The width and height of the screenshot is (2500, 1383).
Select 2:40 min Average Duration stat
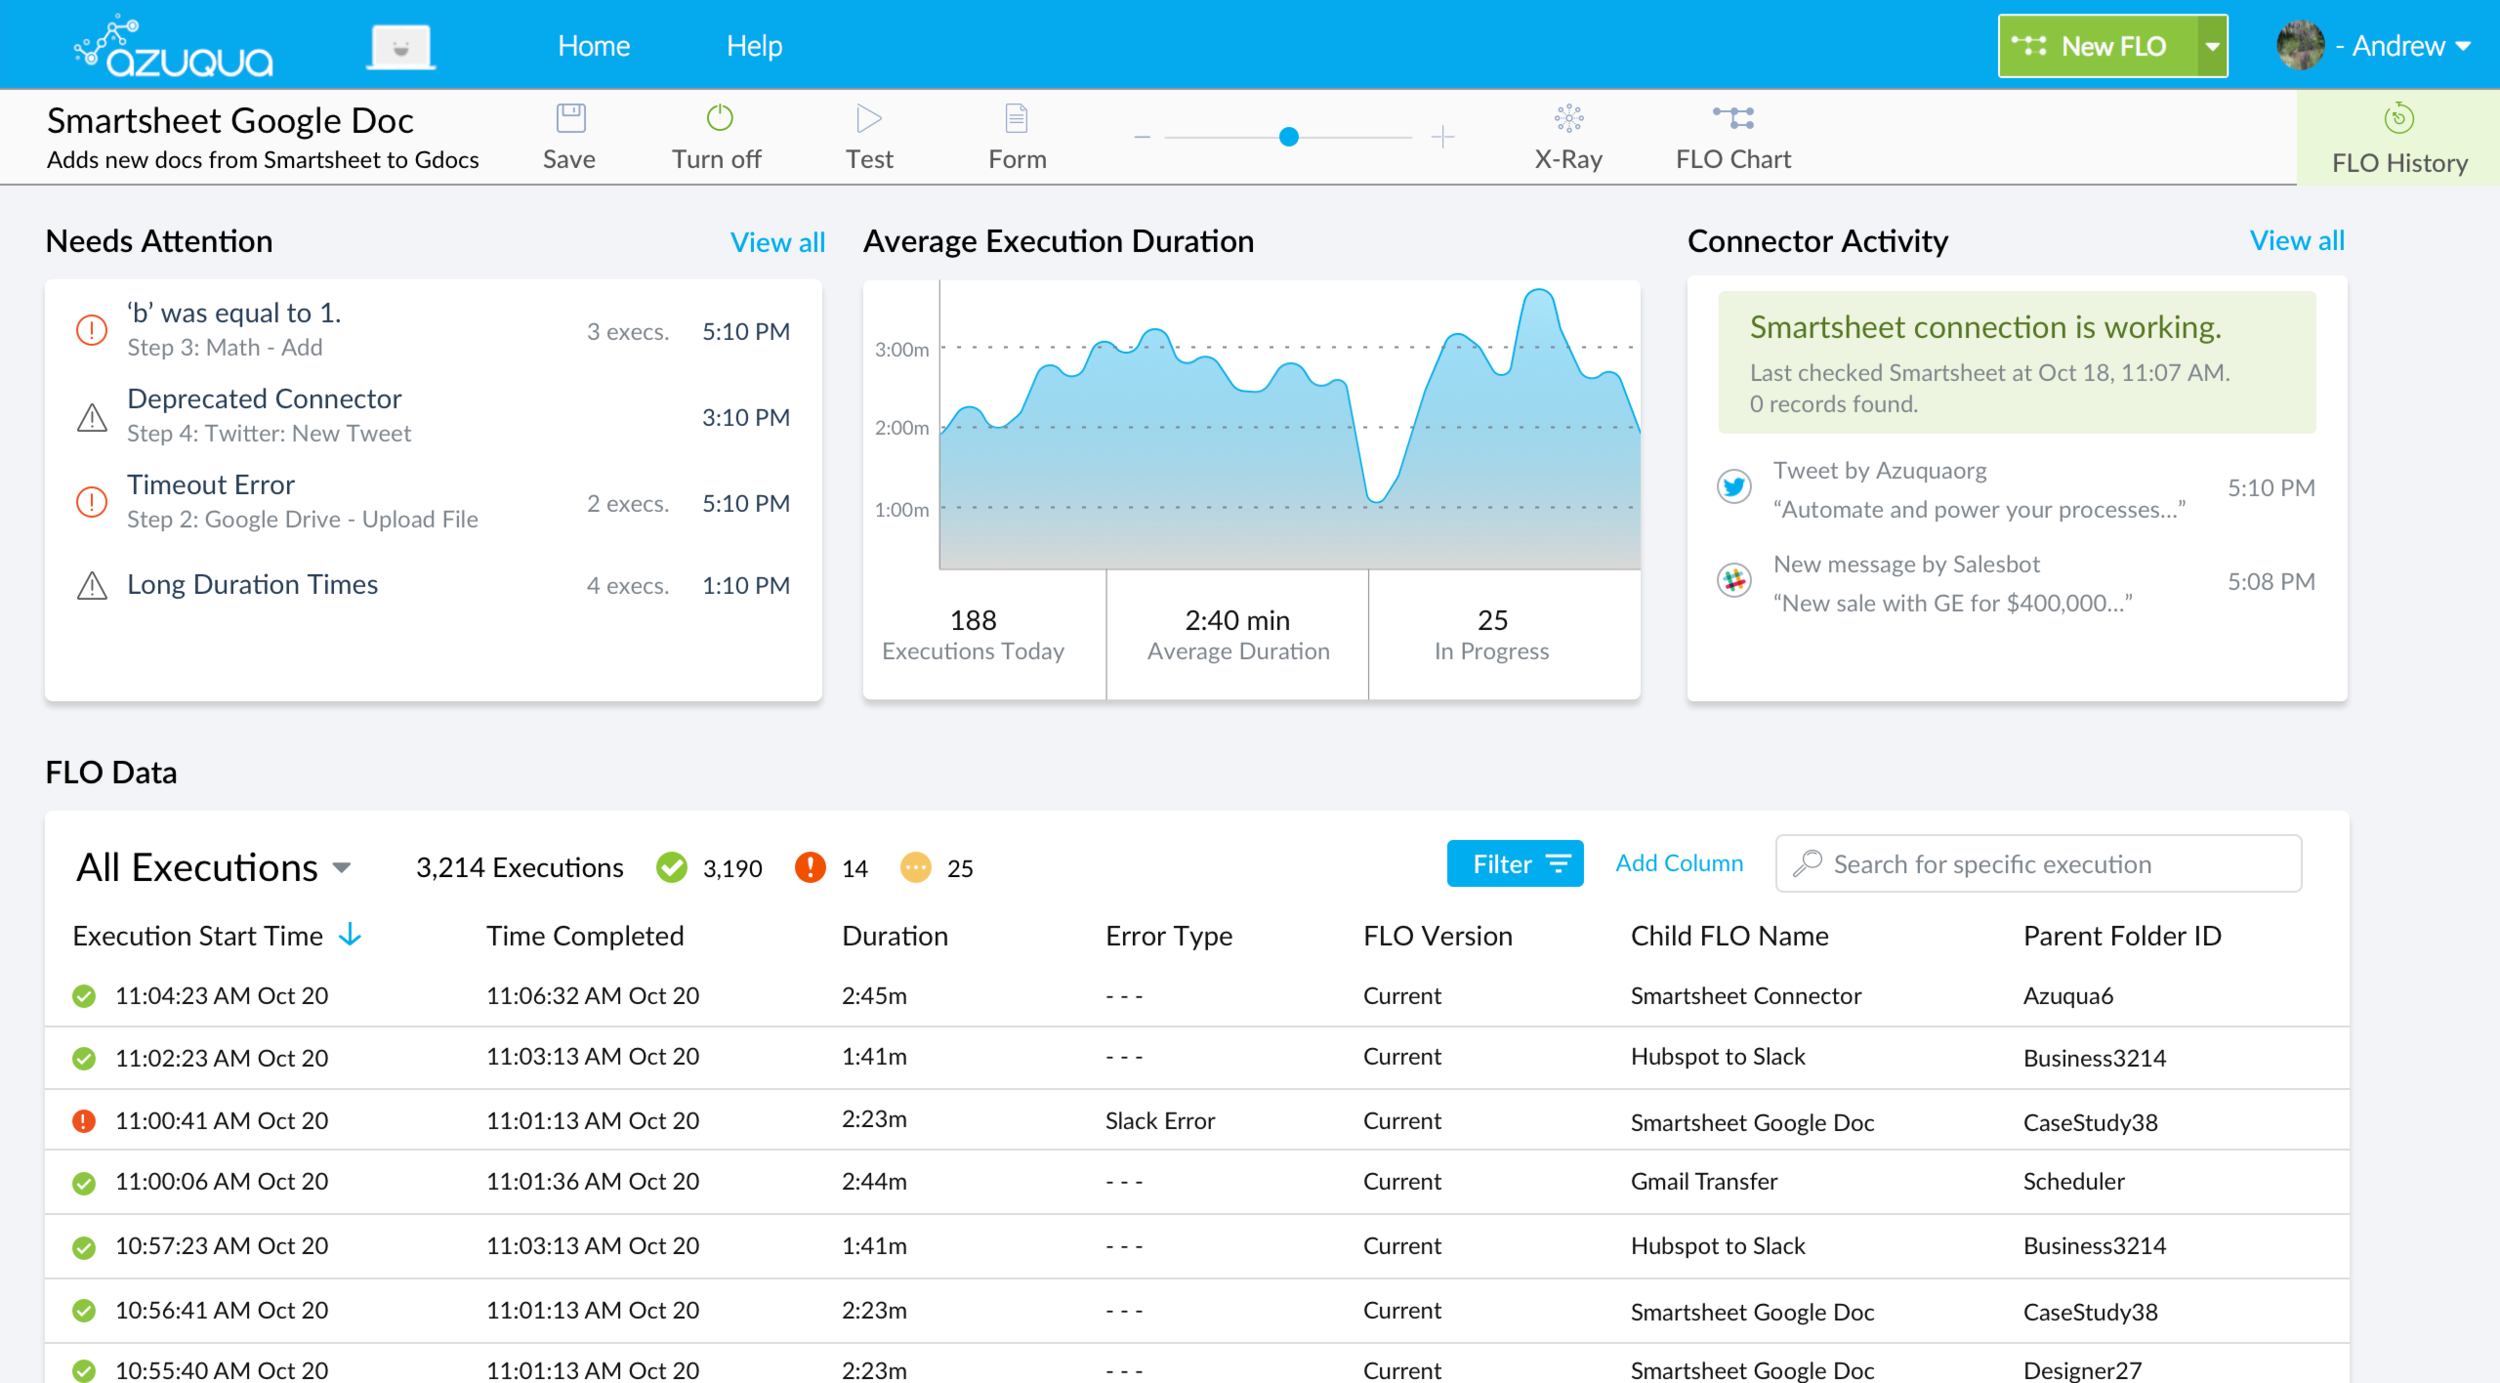coord(1238,635)
